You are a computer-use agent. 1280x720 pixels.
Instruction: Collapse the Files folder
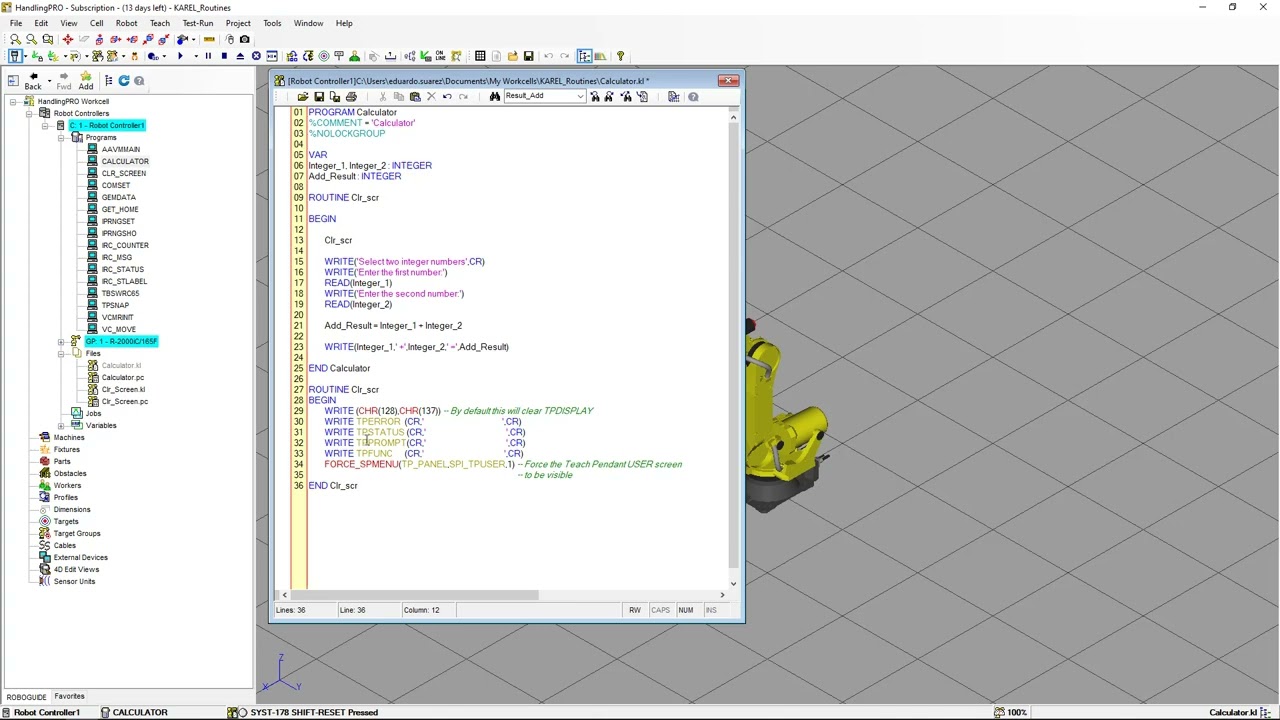(x=61, y=353)
